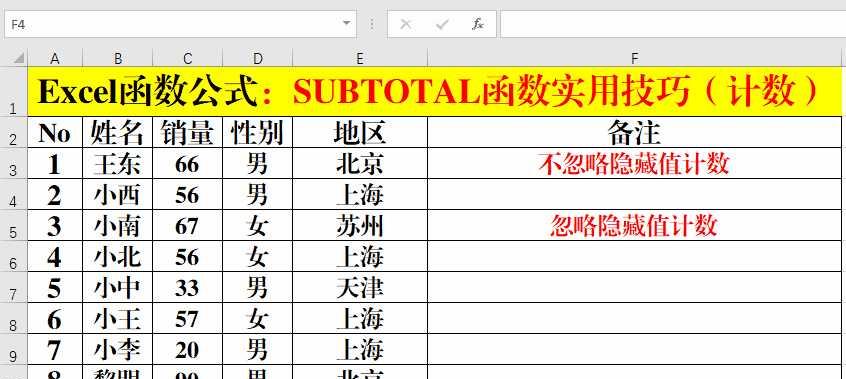Image resolution: width=846 pixels, height=379 pixels.
Task: Click the Name Box showing F4
Action: tap(180, 24)
